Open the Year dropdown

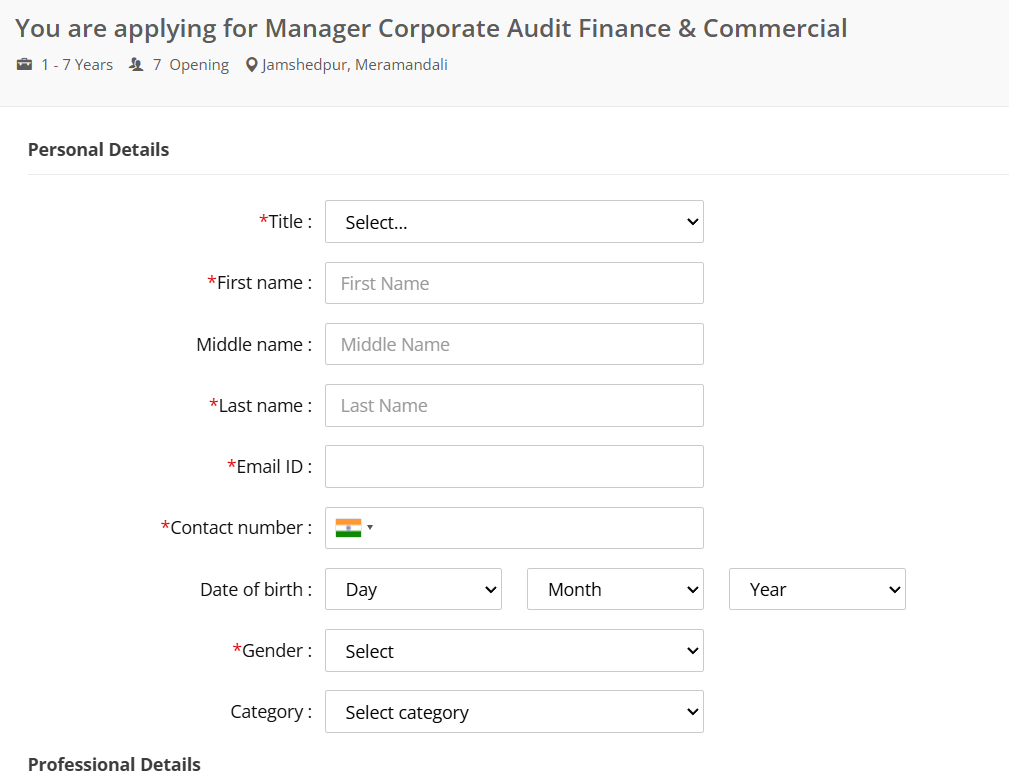pos(817,589)
